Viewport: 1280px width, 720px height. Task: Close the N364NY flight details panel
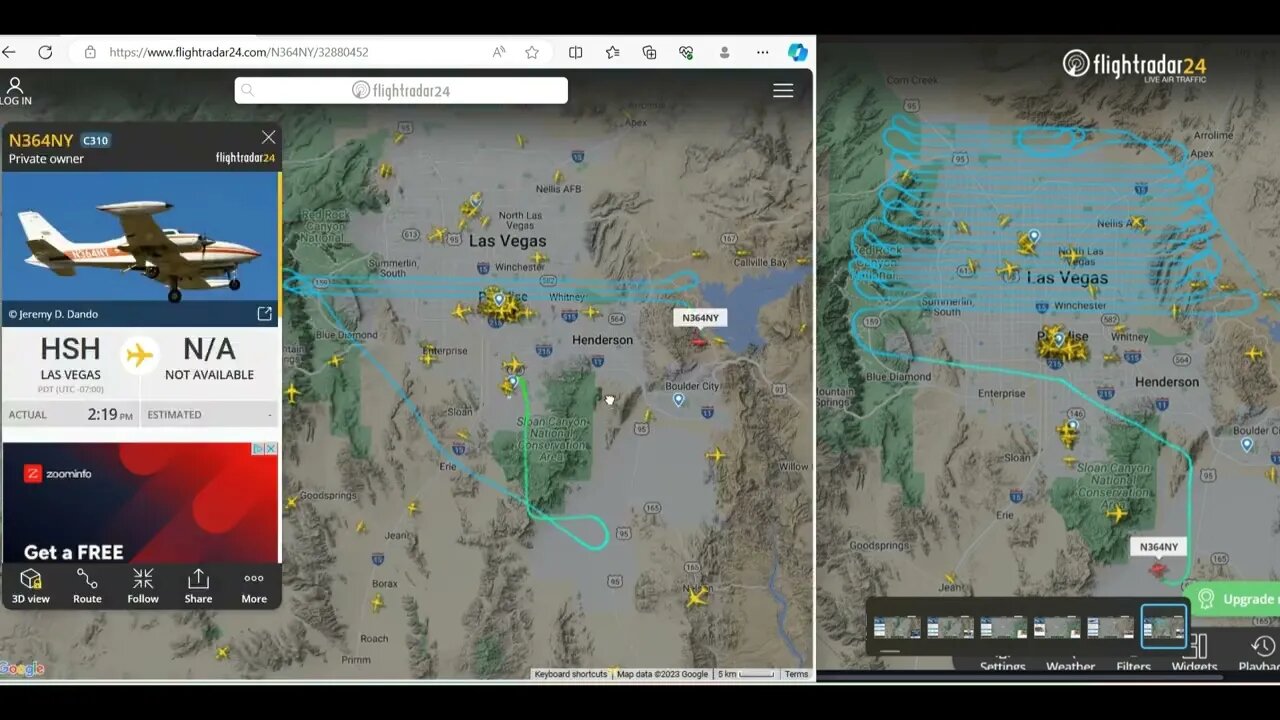268,137
